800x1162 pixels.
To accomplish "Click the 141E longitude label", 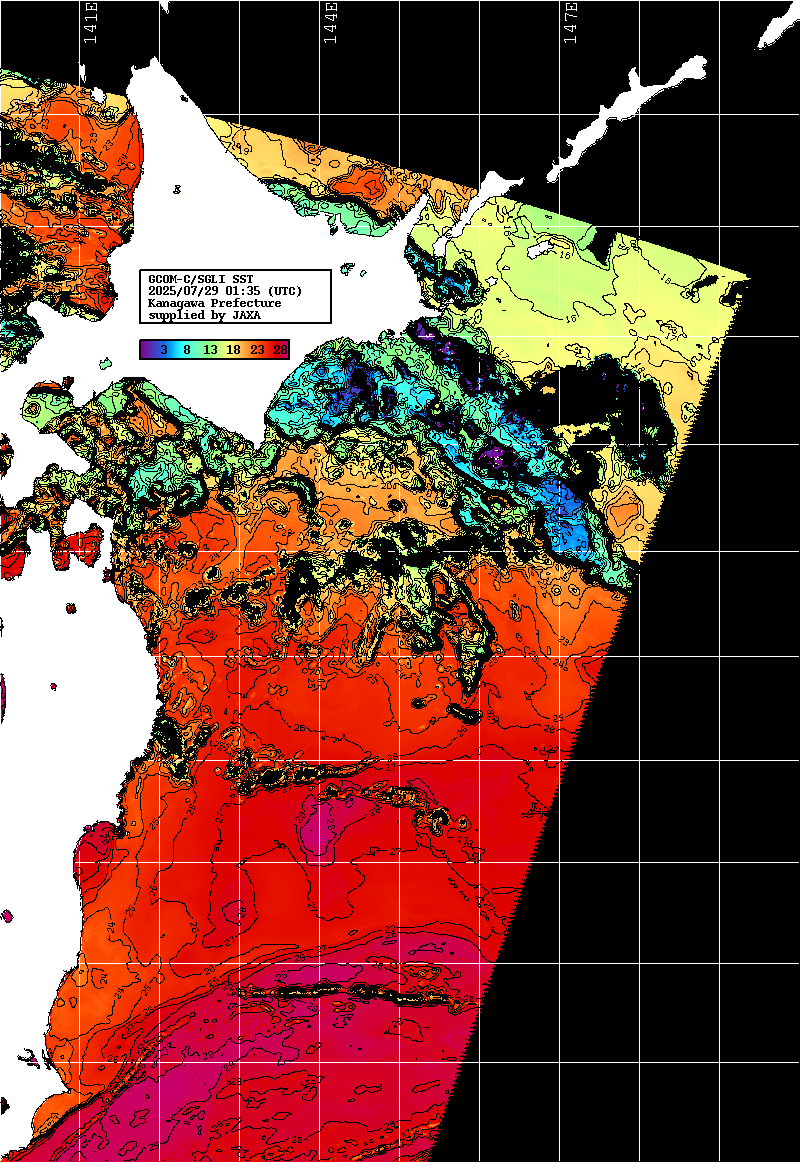I will [x=90, y=23].
